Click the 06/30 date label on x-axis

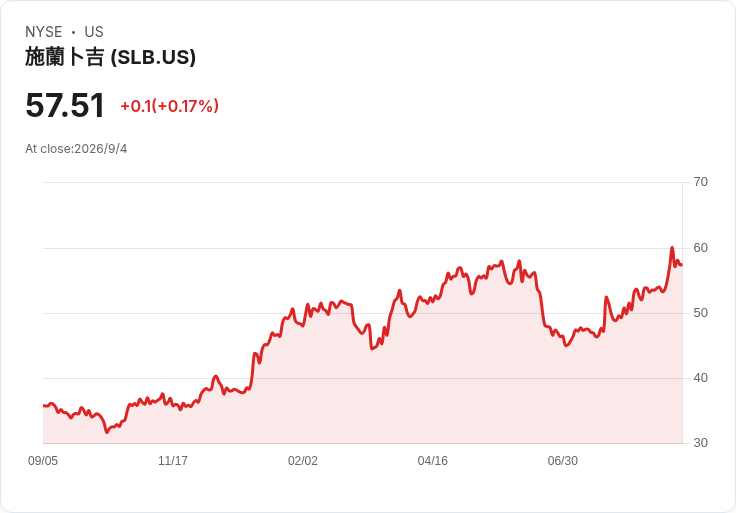tap(563, 461)
